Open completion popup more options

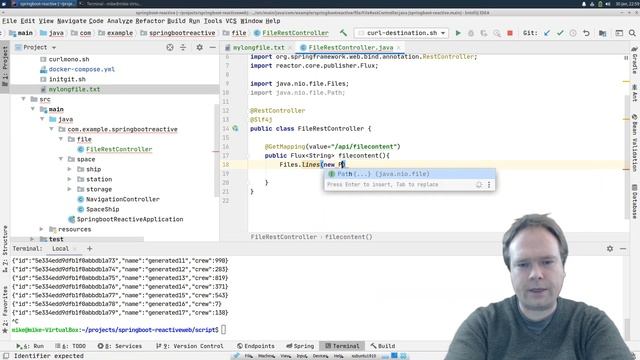[x=489, y=184]
